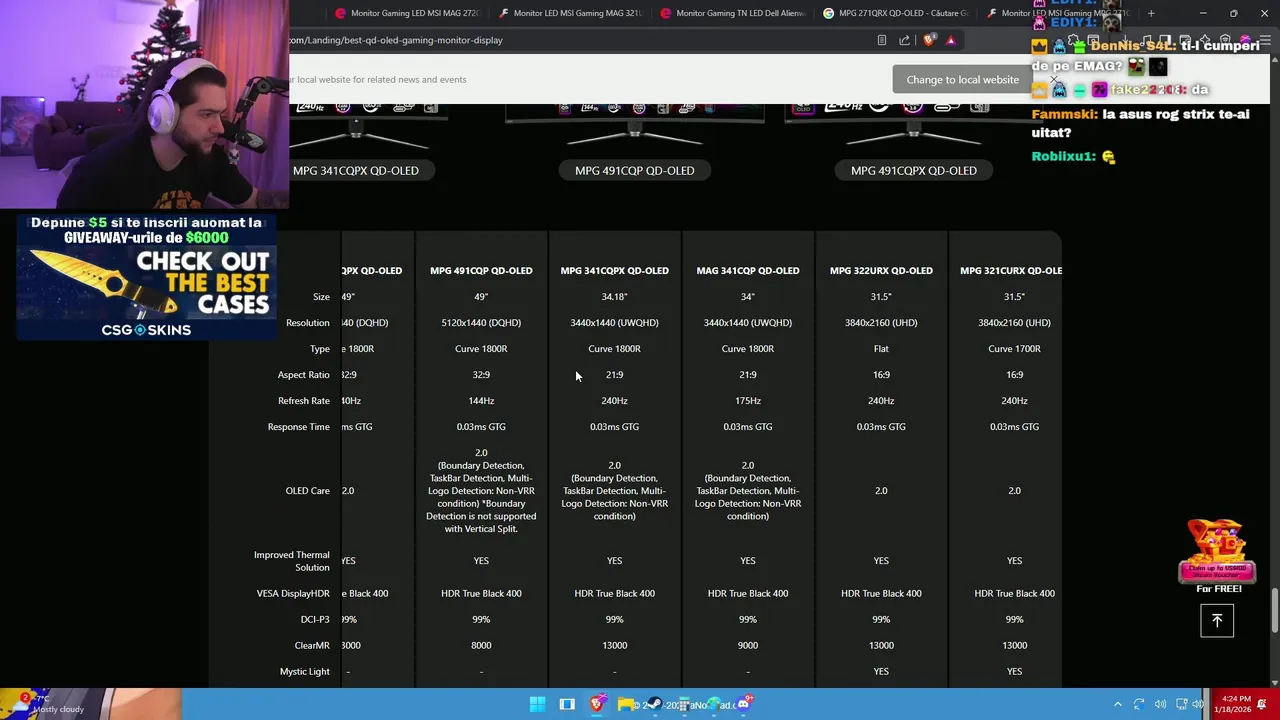Switch to MPG 271QRX QD-OLED Google search tab
Screen dimensions: 1280x720
pos(896,13)
